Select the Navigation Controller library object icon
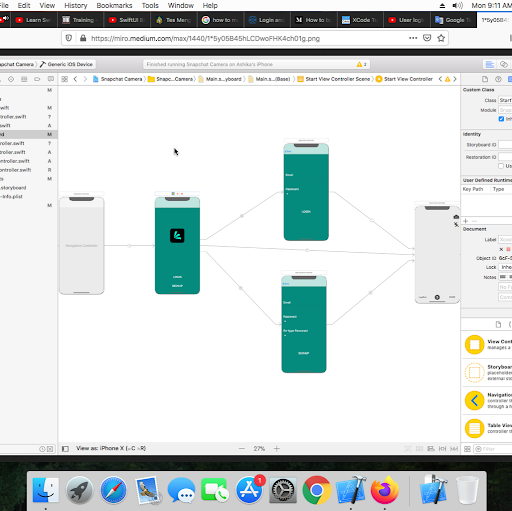 coord(474,400)
